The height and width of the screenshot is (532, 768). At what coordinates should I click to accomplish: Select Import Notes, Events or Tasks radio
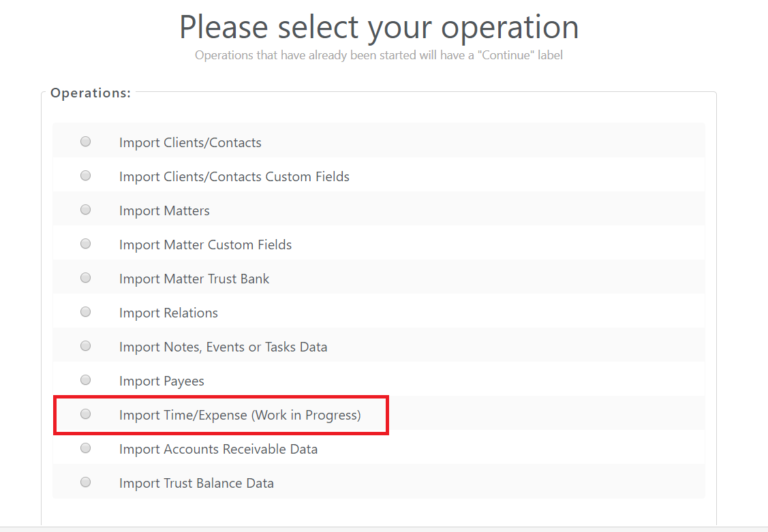pyautogui.click(x=86, y=346)
